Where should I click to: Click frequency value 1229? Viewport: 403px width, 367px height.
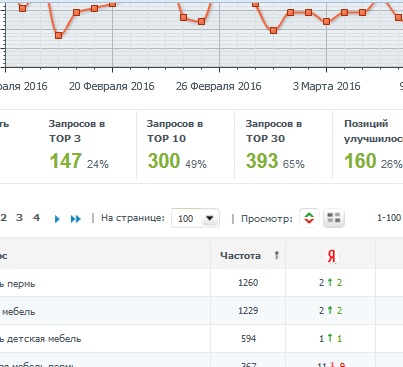248,311
